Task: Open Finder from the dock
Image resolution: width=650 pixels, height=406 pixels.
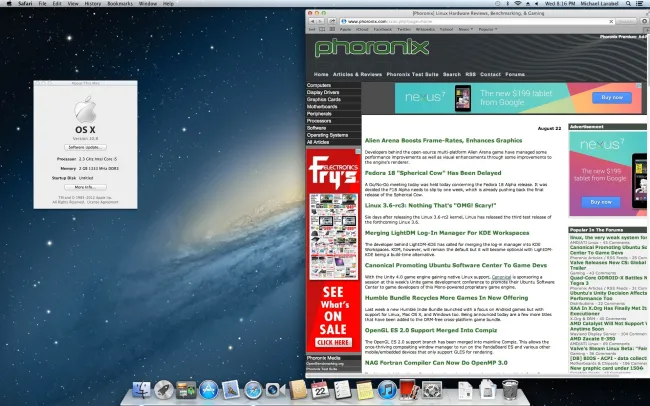Action: [x=142, y=390]
